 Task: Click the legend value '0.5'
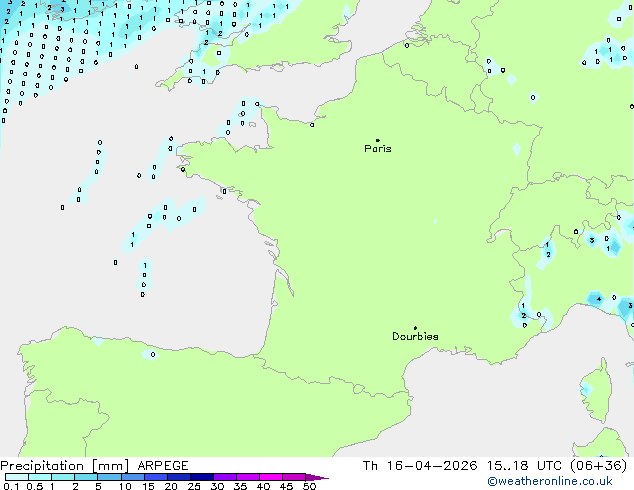tap(35, 486)
